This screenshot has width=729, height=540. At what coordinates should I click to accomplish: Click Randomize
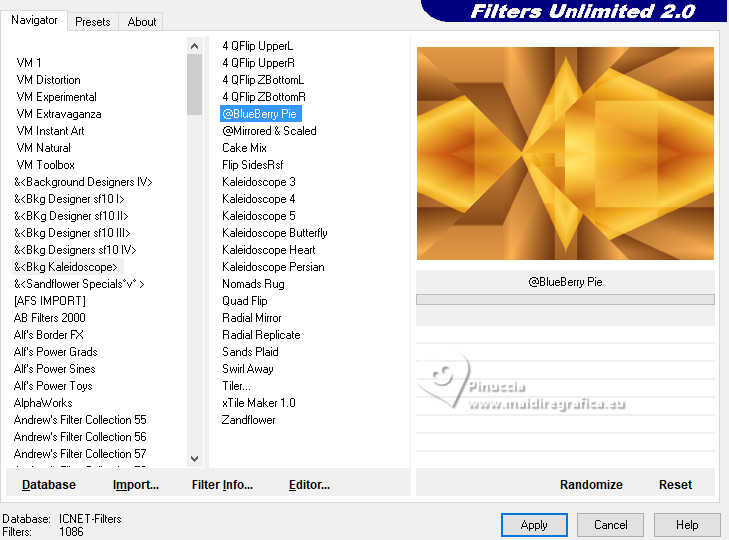(591, 485)
